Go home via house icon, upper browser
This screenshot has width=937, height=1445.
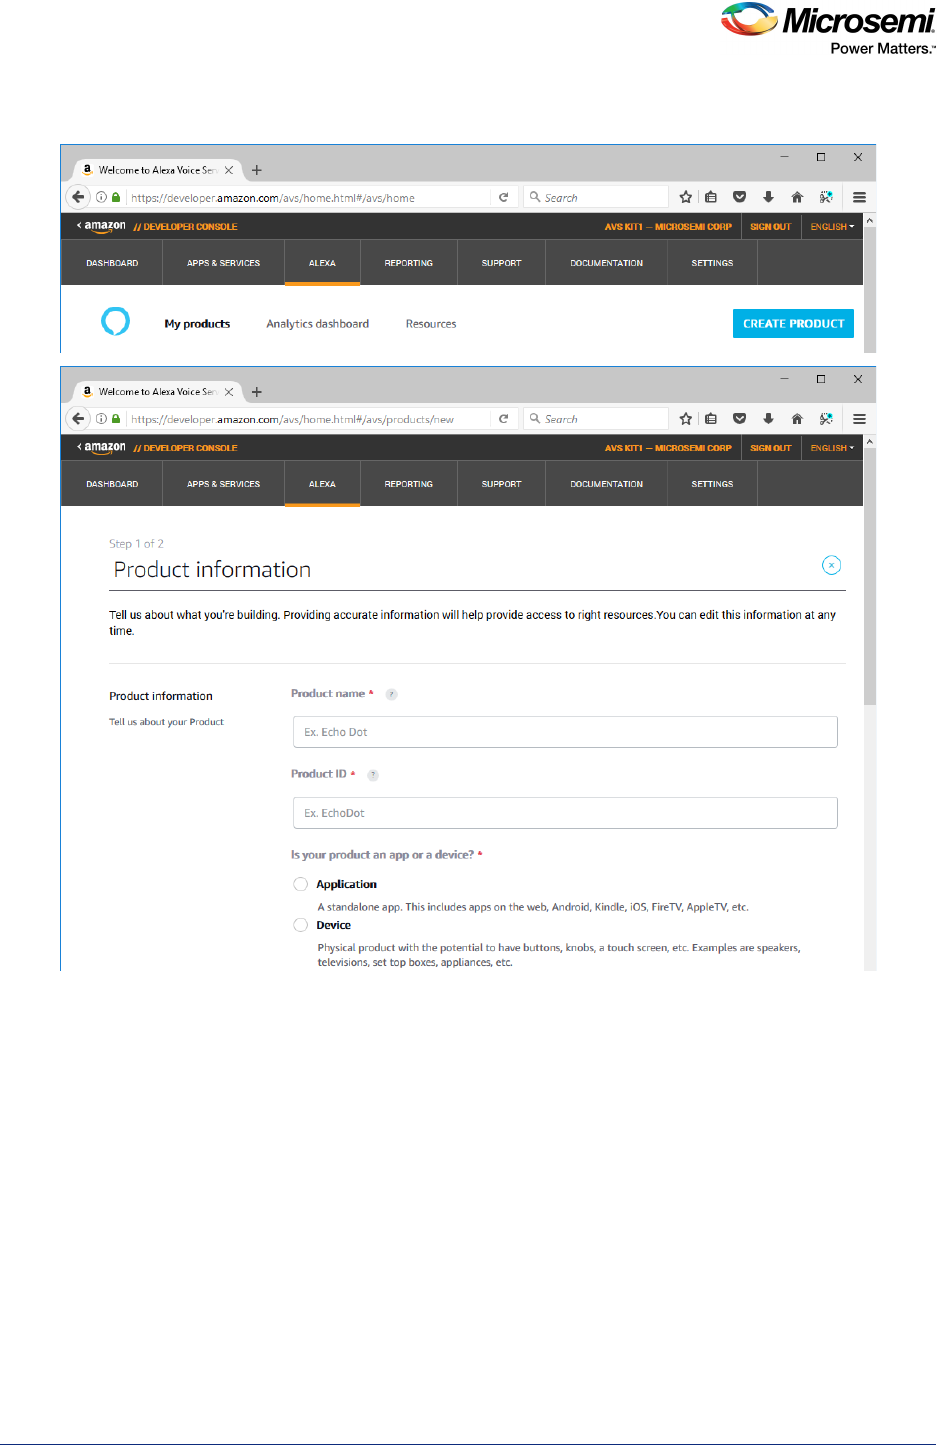[x=797, y=197]
